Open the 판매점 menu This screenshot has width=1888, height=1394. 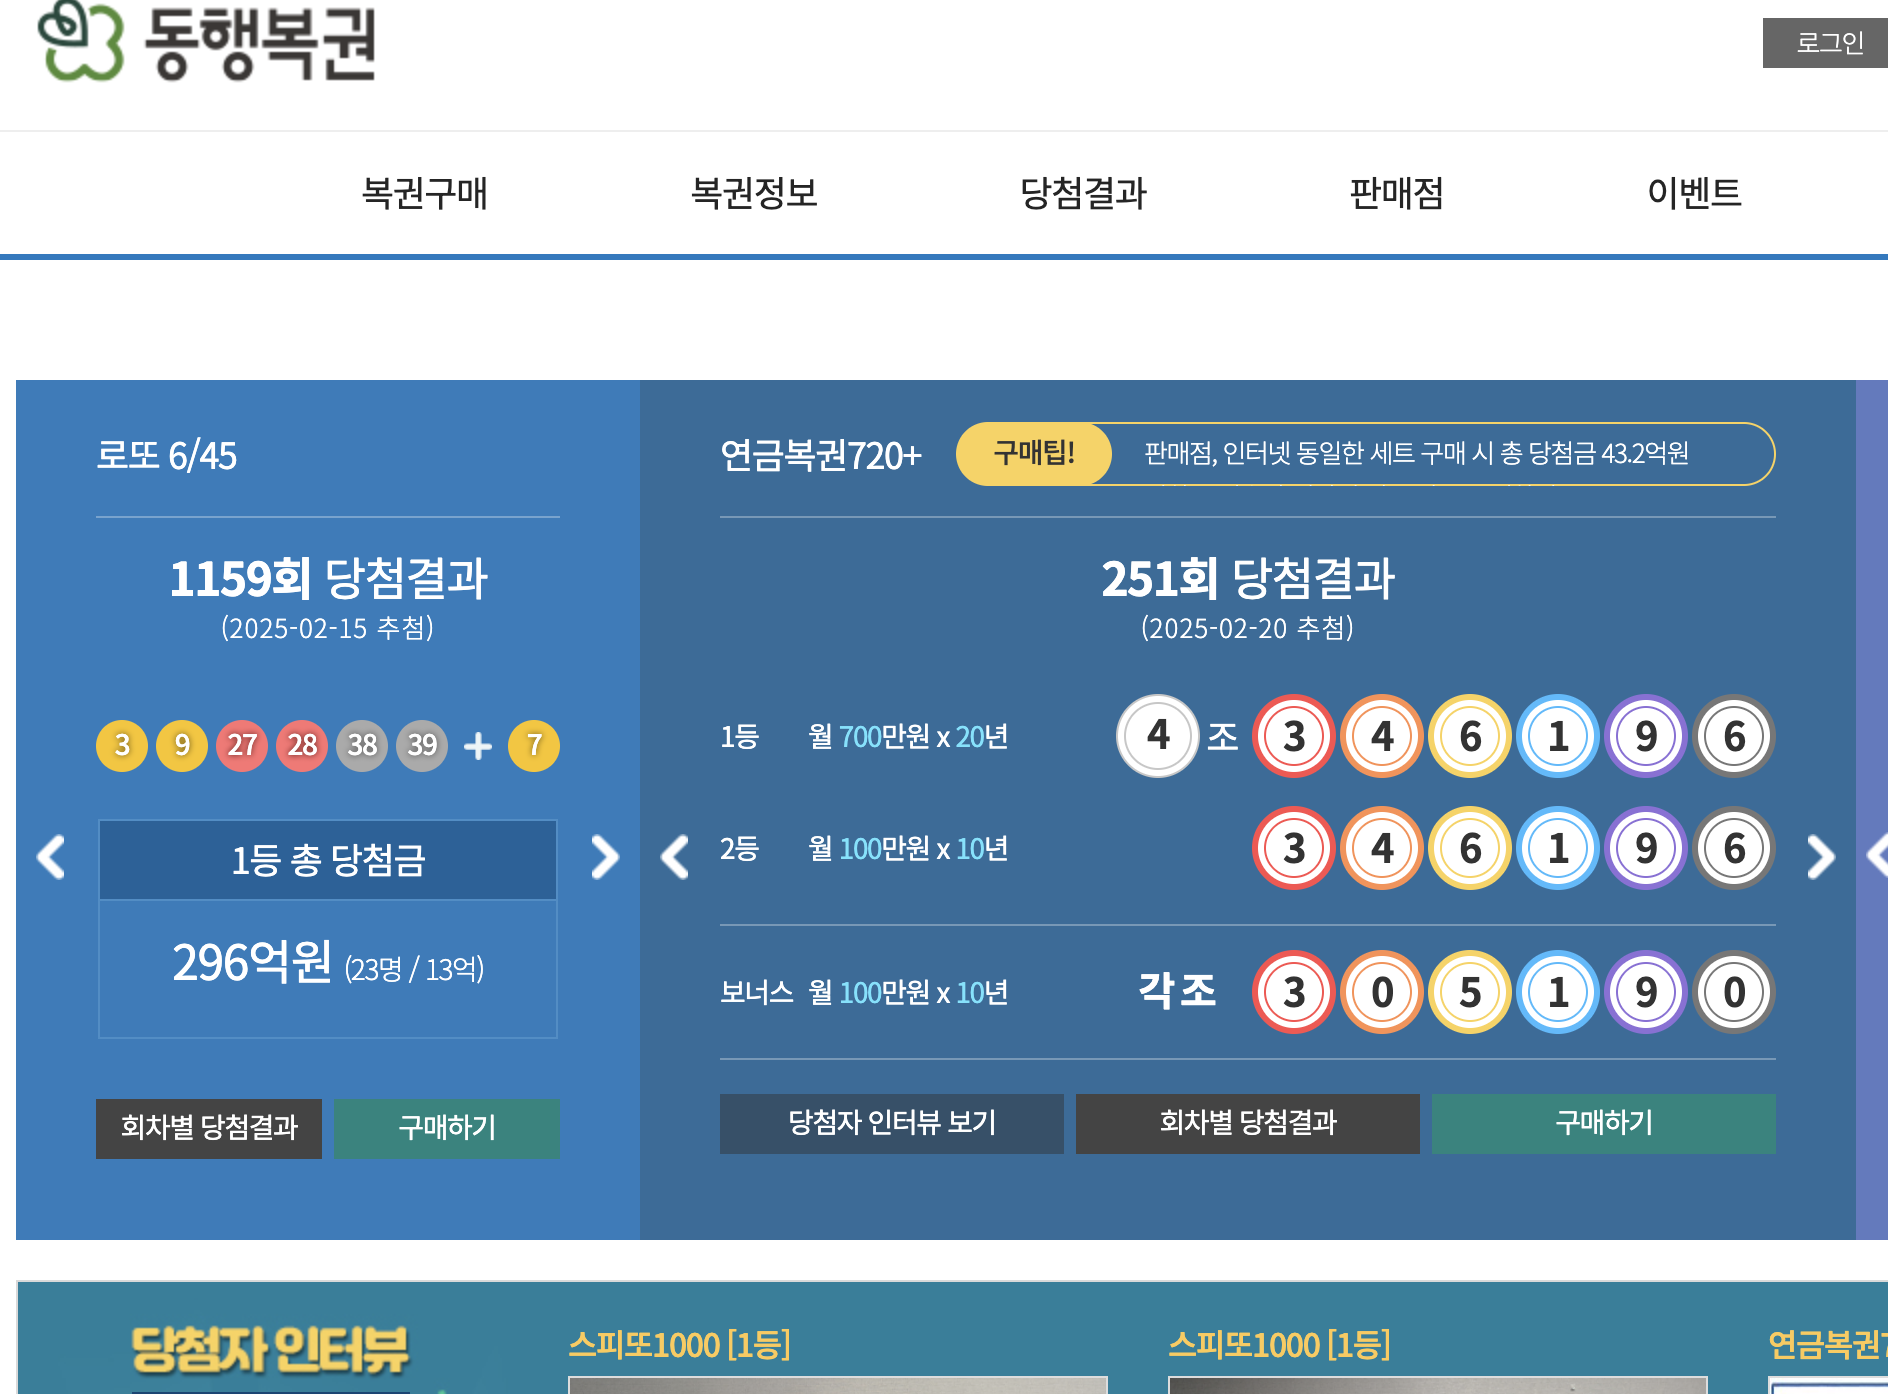pos(1396,193)
